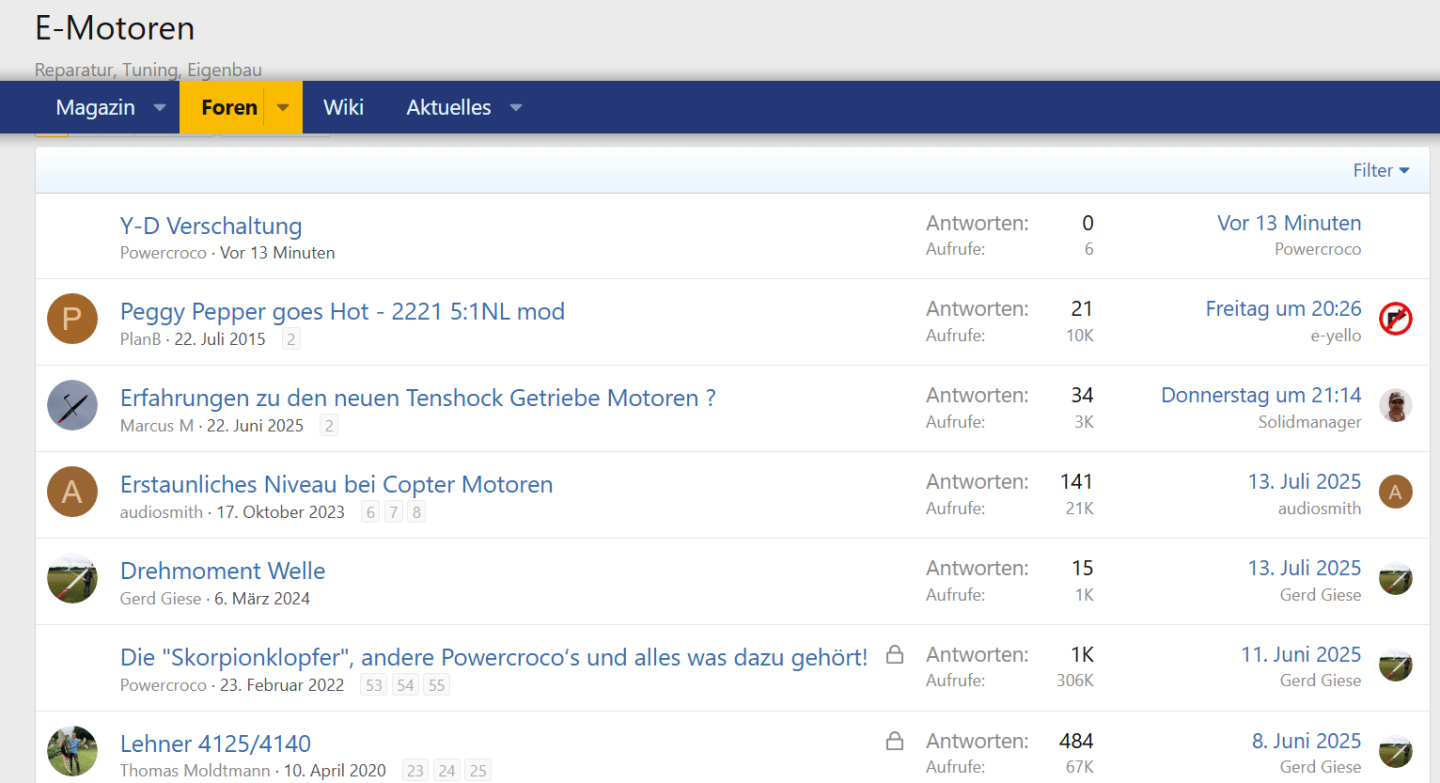Open last poster name Solidmanager
This screenshot has width=1440, height=783.
(1310, 422)
